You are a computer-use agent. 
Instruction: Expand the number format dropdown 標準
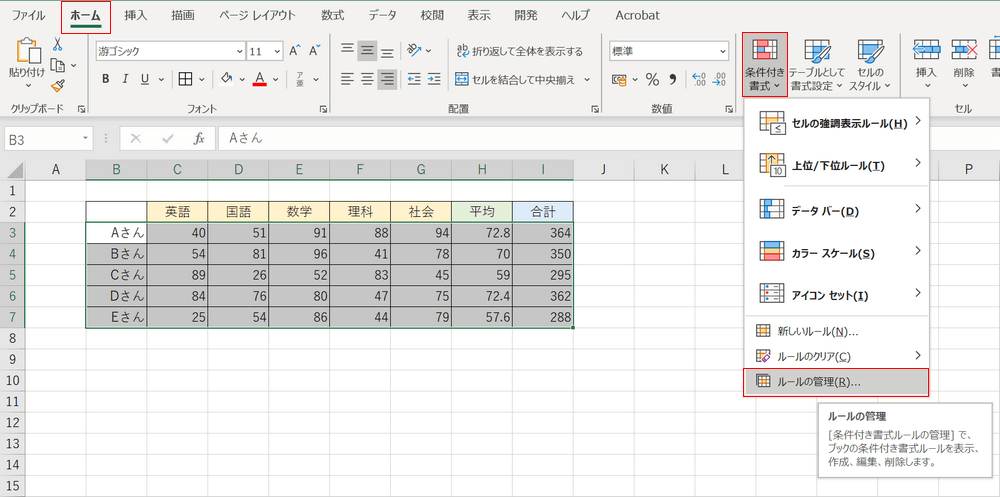722,51
